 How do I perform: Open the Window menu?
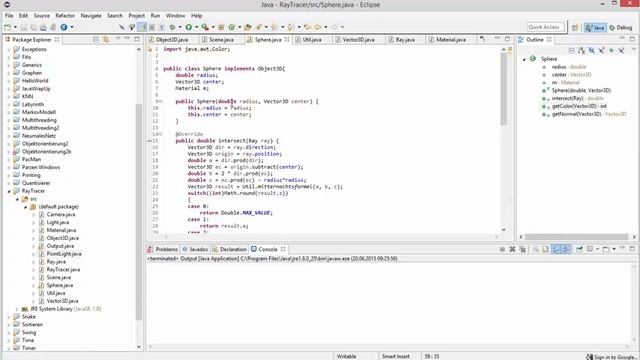(x=176, y=16)
